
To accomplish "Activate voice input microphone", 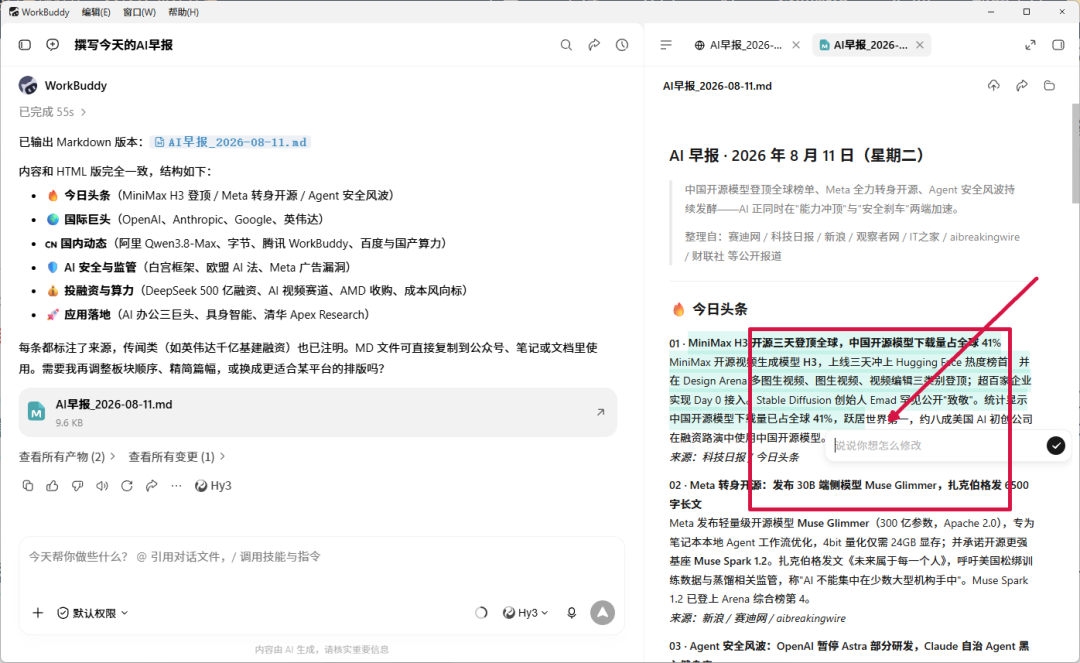I will [x=571, y=613].
